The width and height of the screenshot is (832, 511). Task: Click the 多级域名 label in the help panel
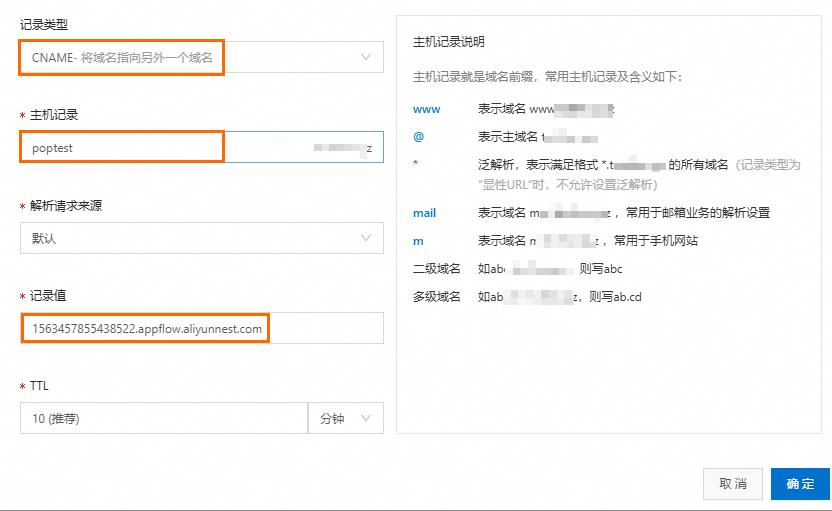pos(436,297)
